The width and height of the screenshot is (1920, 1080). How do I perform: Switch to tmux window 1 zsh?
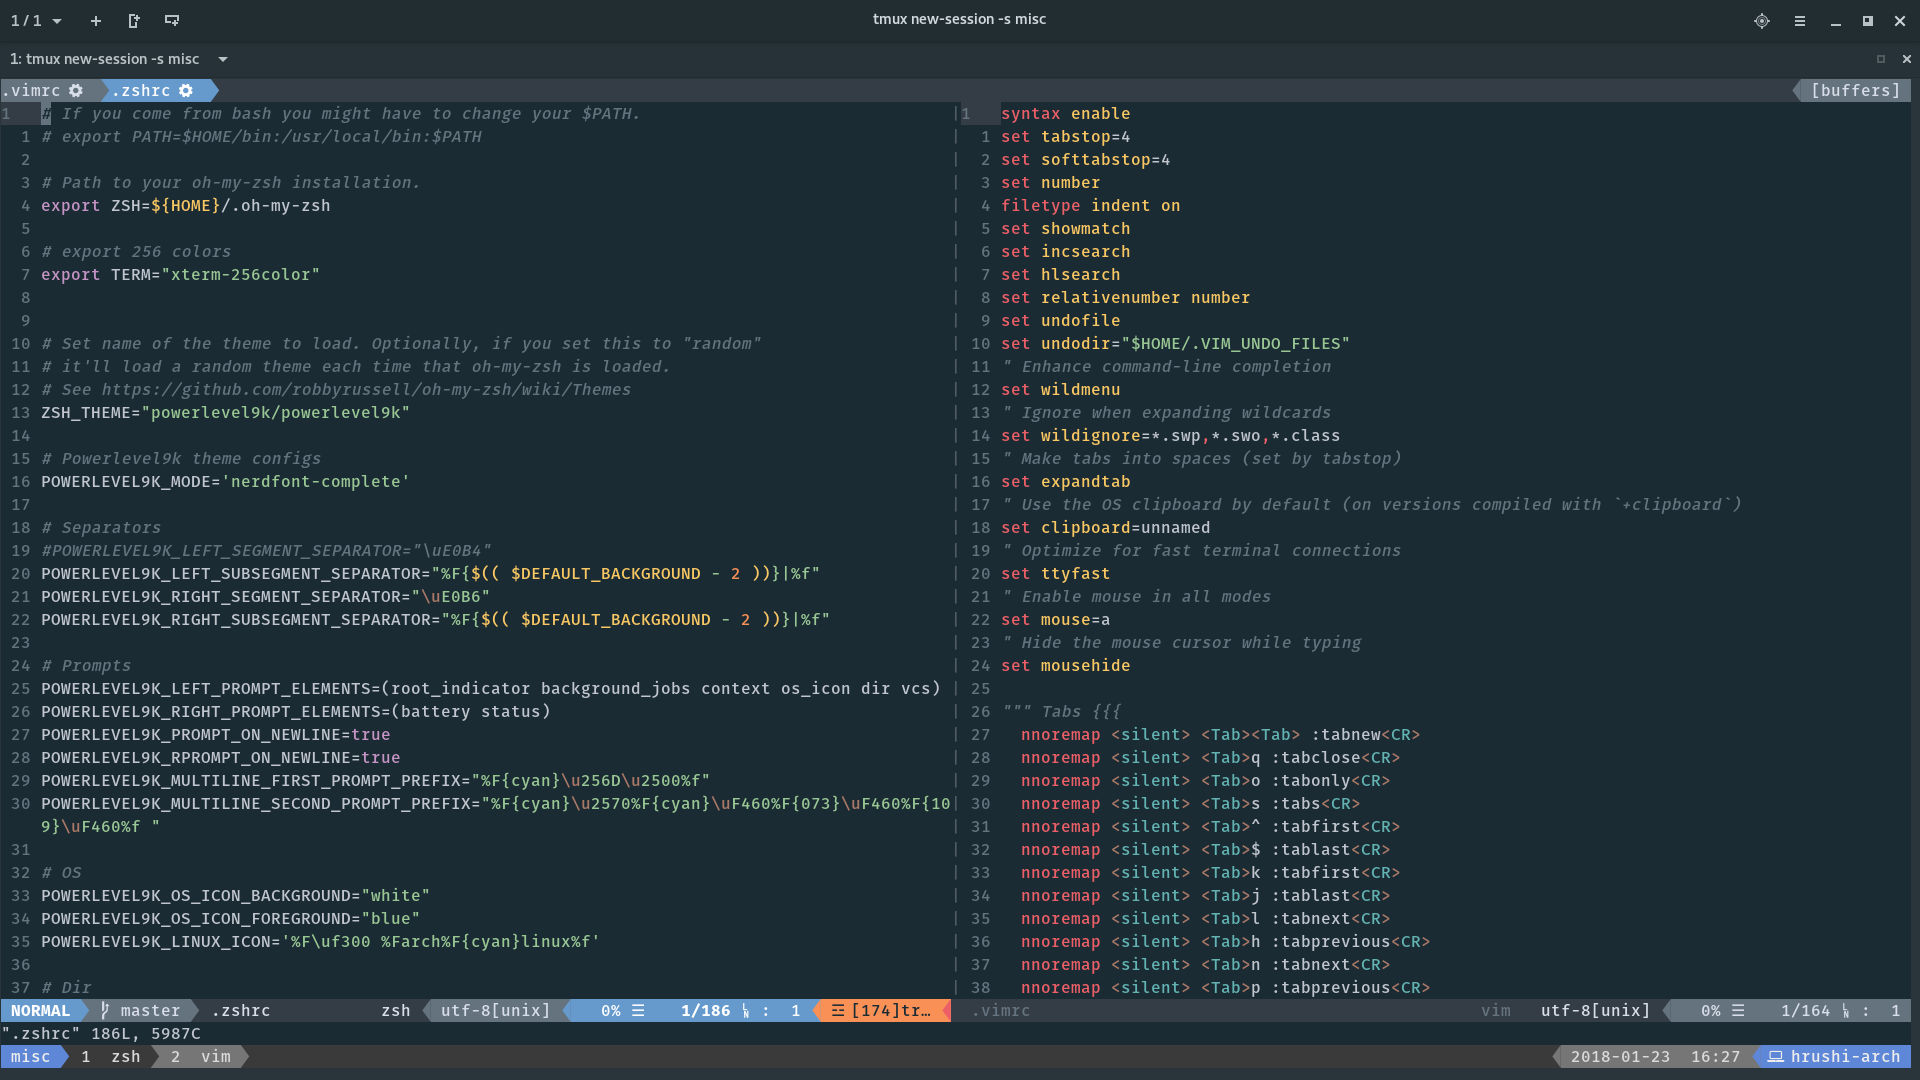click(110, 1056)
